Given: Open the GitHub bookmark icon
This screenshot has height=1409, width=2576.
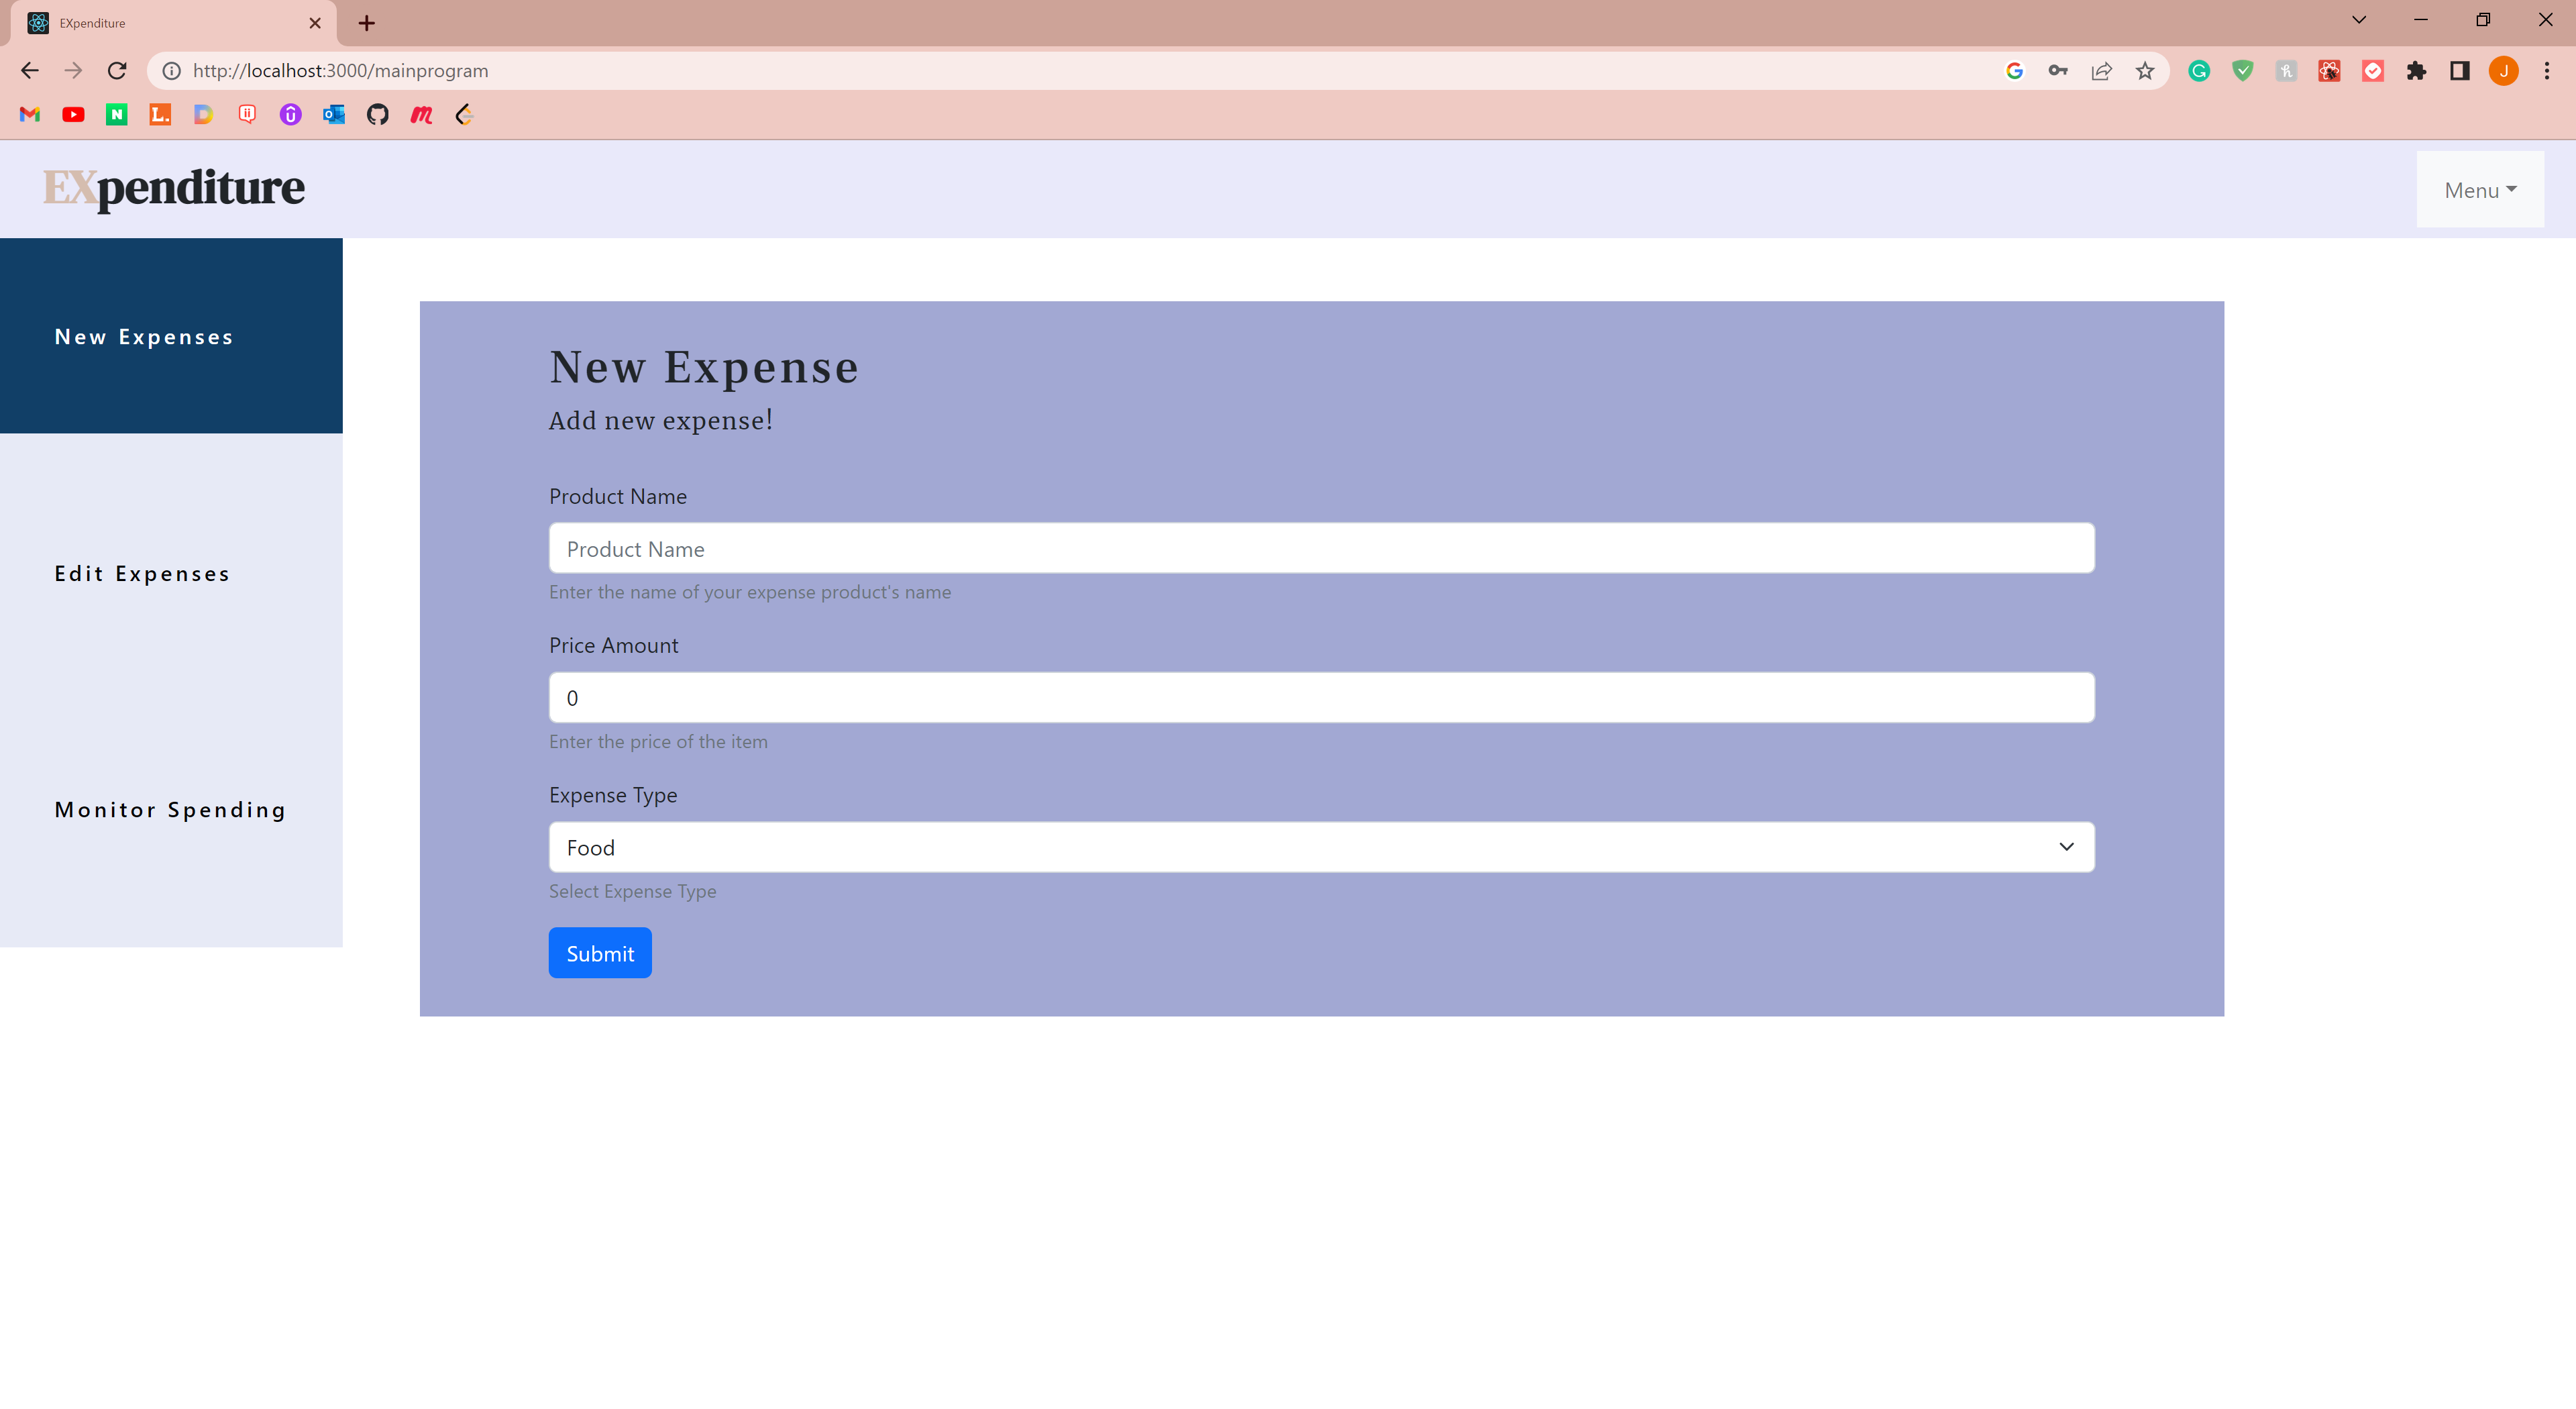Looking at the screenshot, I should (x=377, y=114).
